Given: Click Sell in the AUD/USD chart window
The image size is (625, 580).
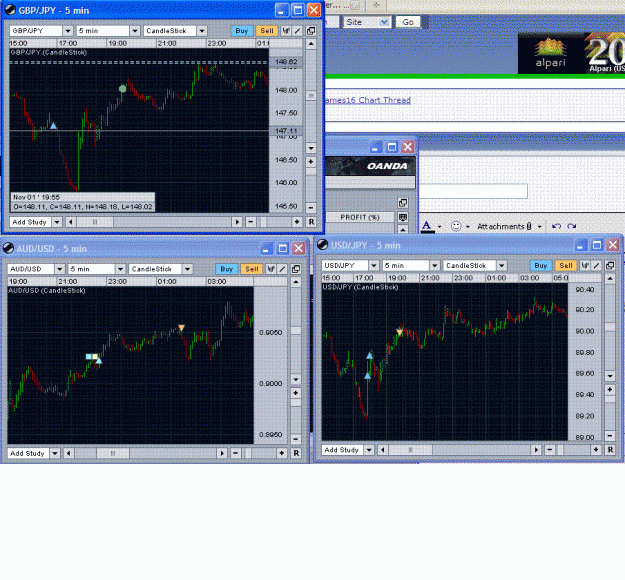Looking at the screenshot, I should pyautogui.click(x=252, y=269).
